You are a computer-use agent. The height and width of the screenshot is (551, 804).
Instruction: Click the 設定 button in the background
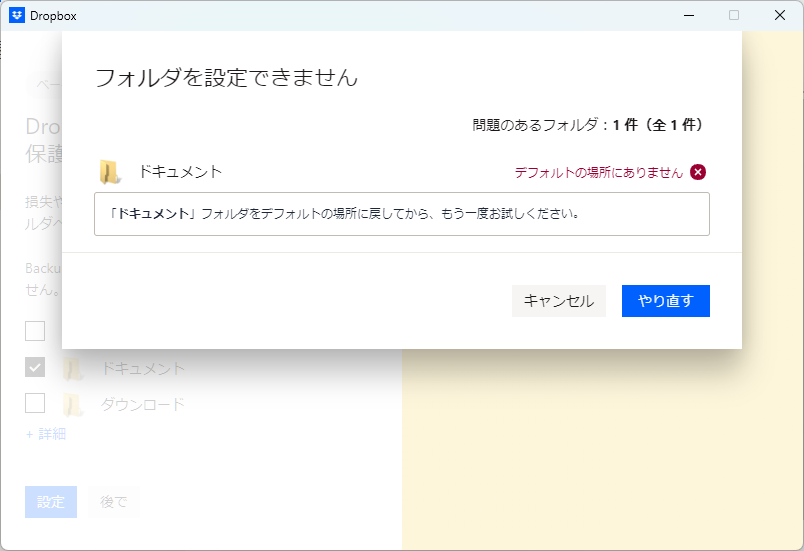(51, 502)
